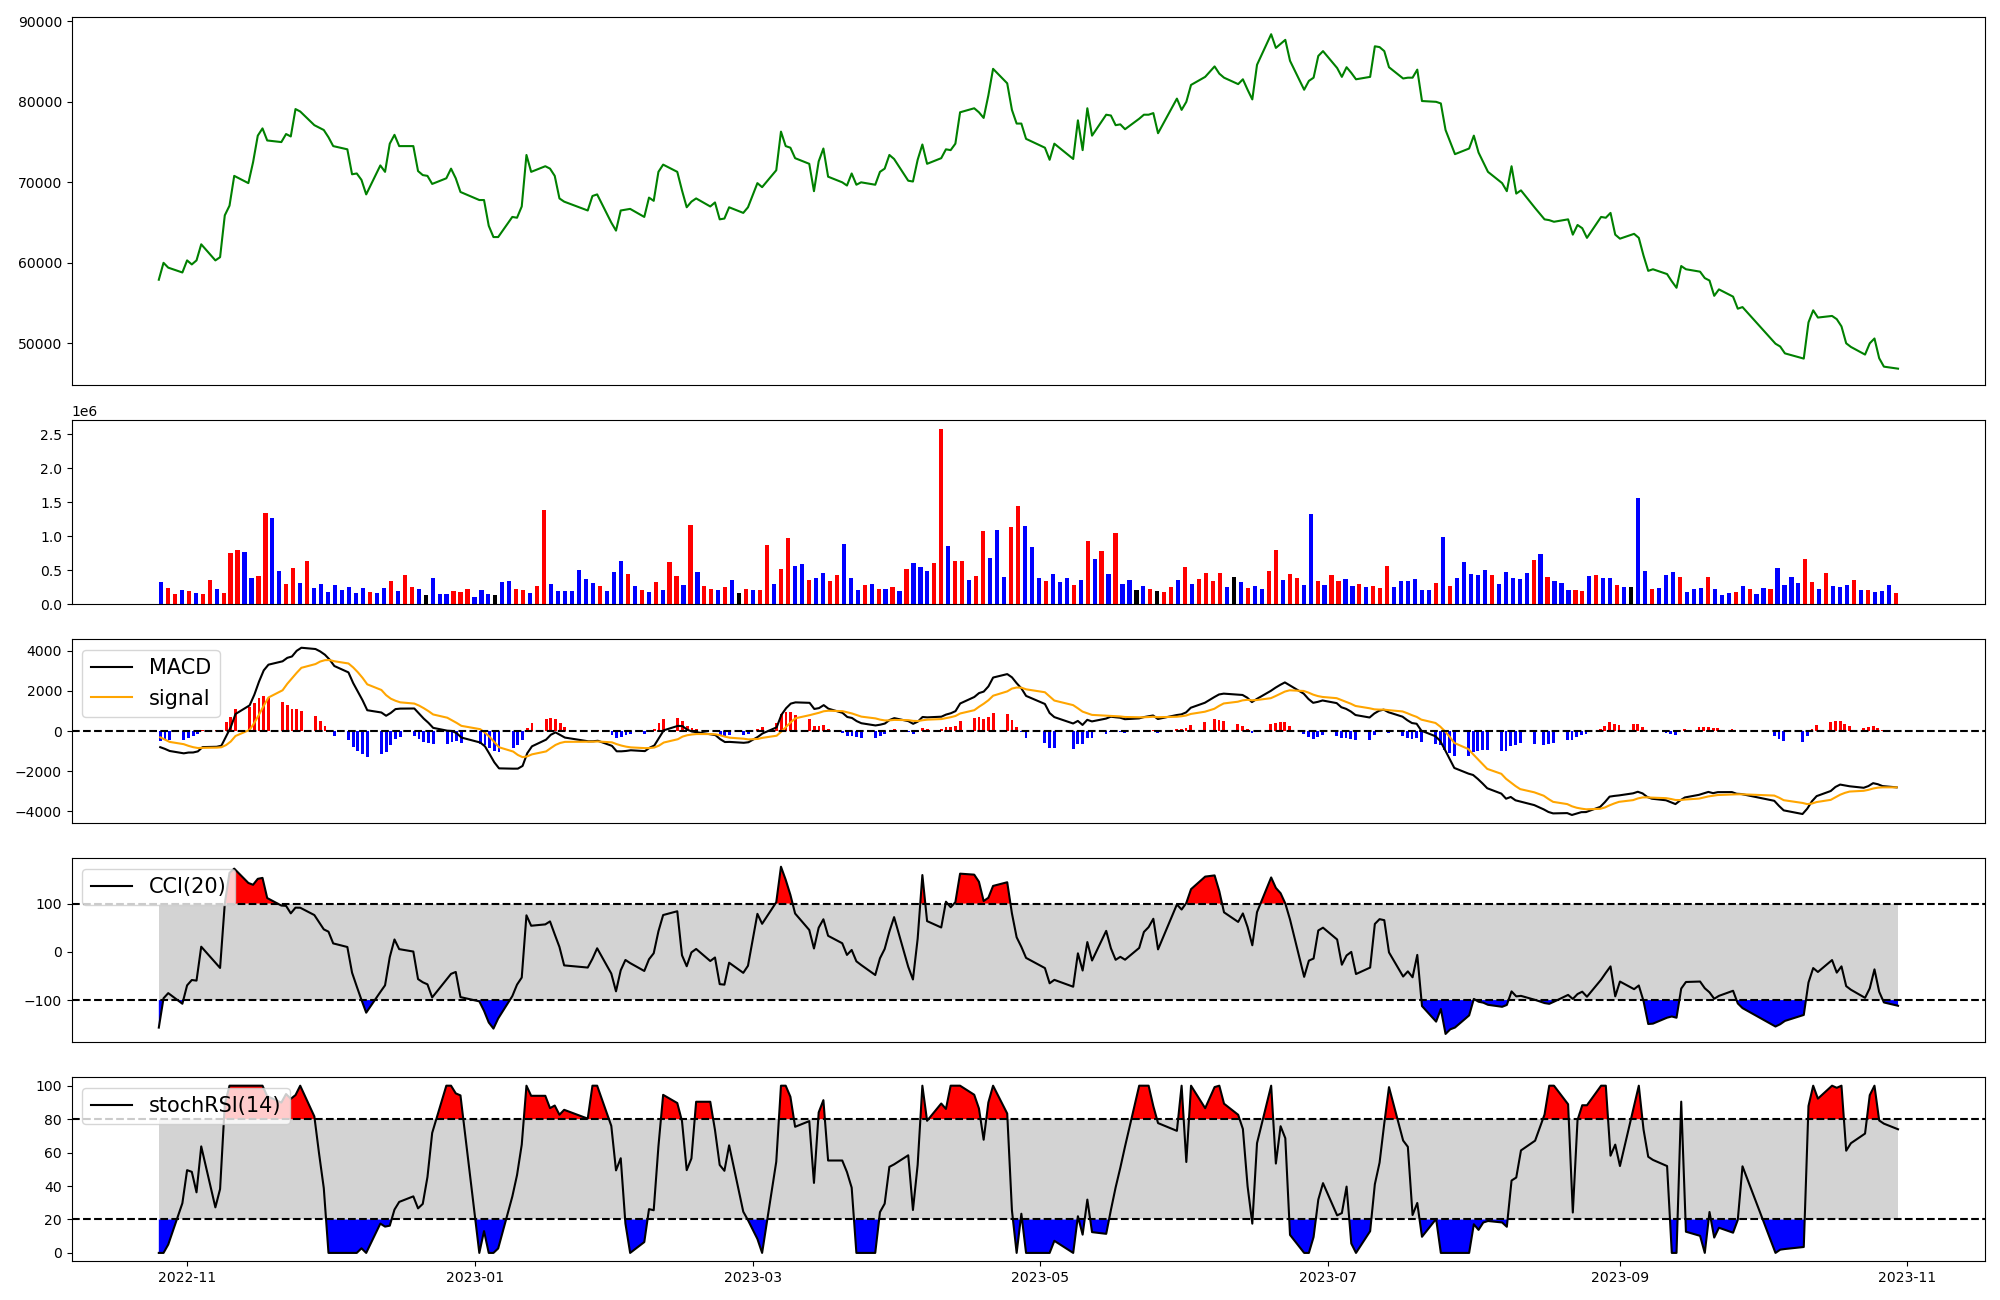Click the 2023-01 x-axis date label
2000x1300 pixels.
[474, 1276]
